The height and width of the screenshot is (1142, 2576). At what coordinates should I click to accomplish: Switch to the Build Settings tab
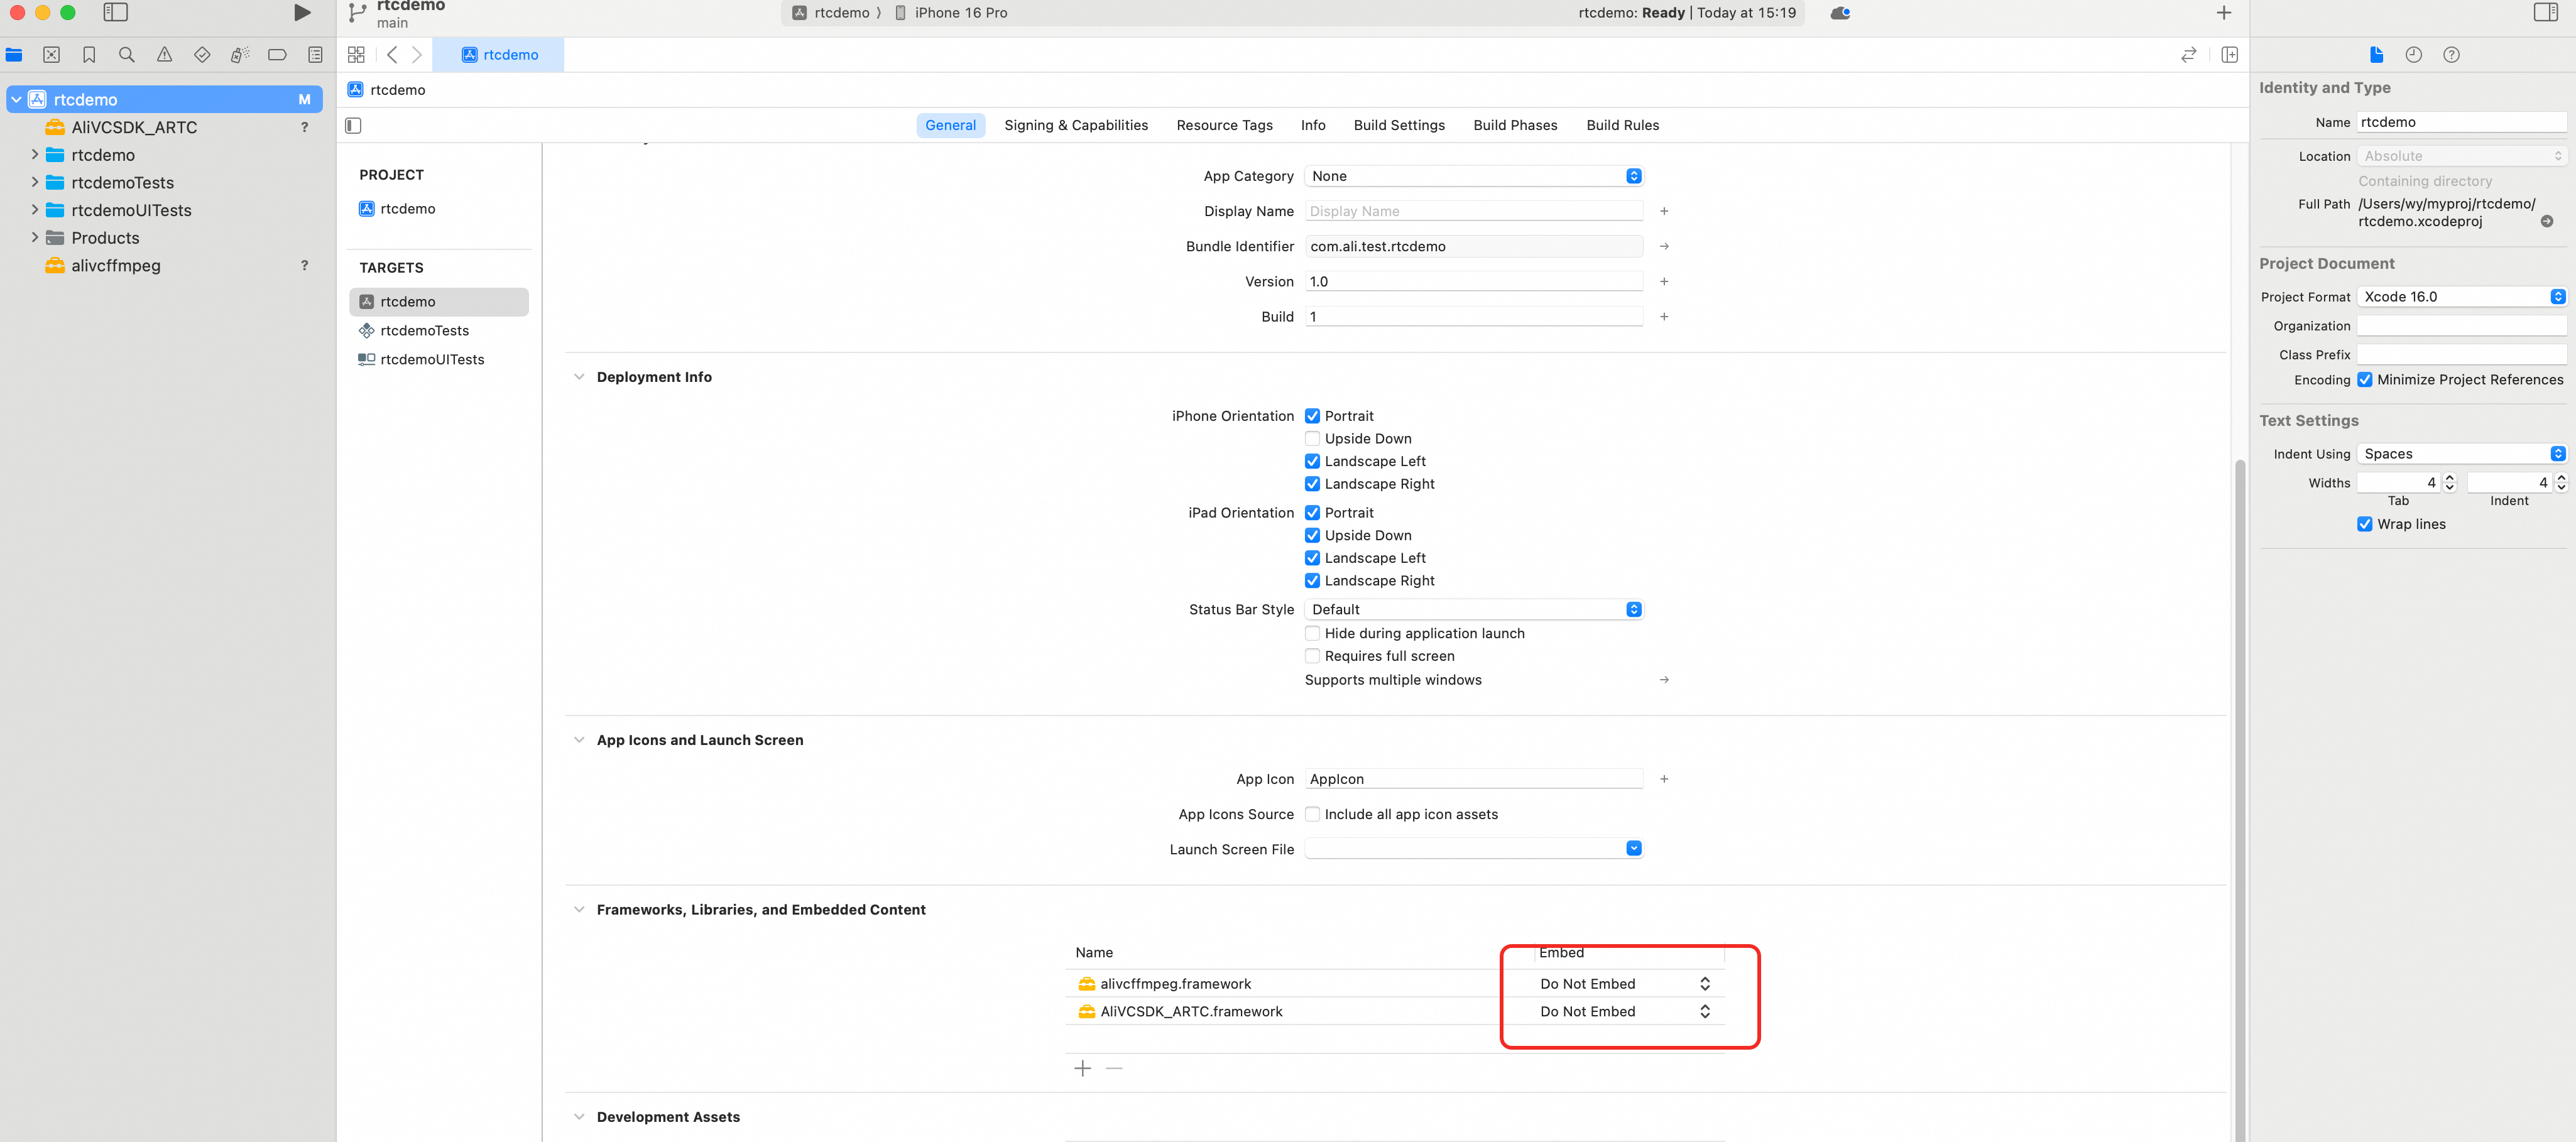click(x=1398, y=125)
